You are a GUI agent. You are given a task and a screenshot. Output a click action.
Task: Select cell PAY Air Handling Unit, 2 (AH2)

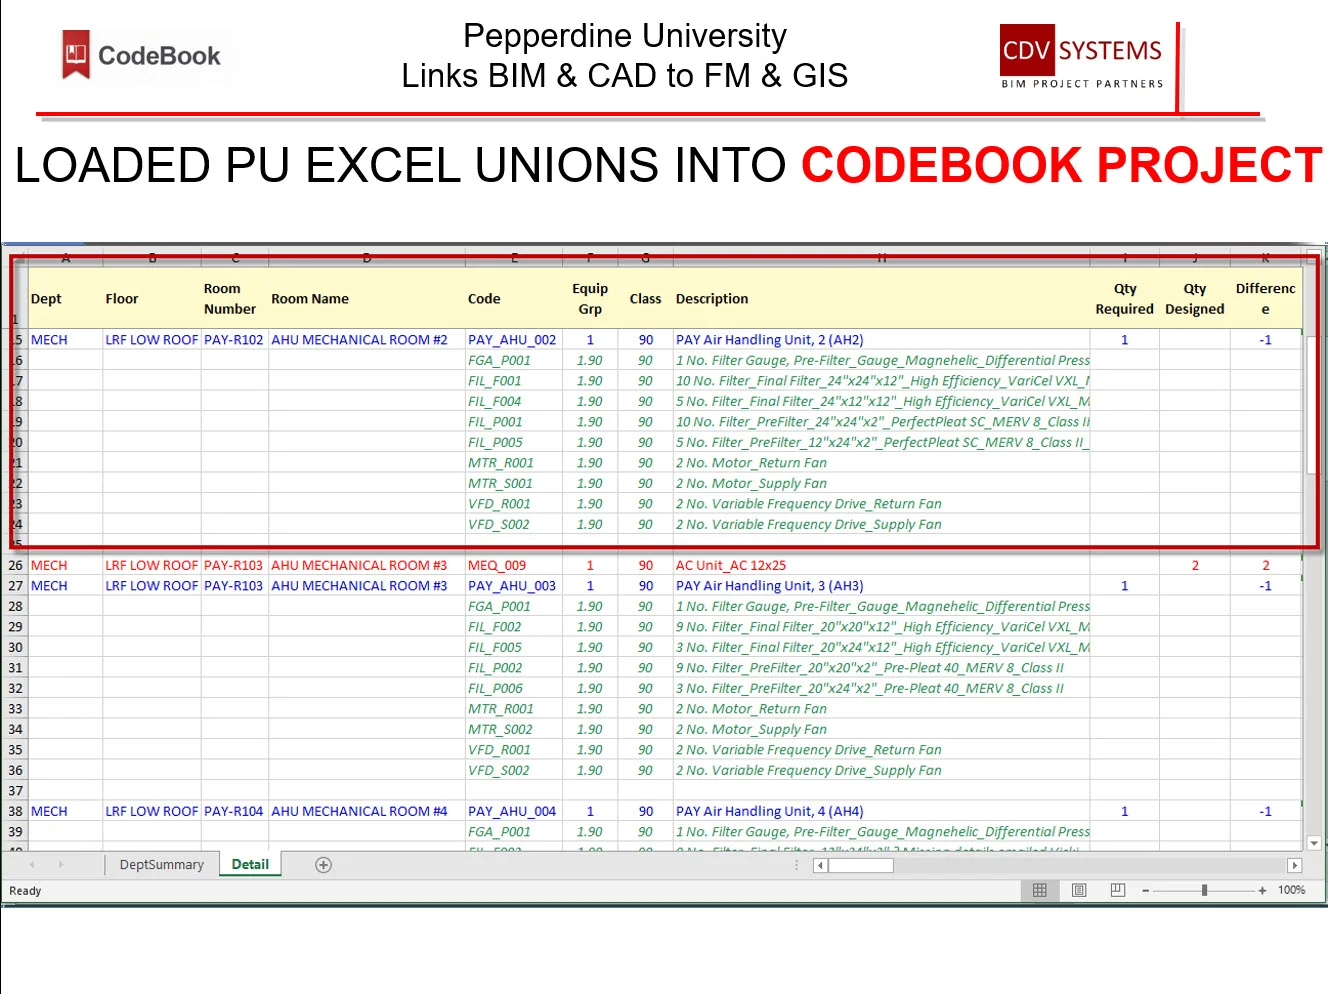[x=882, y=340]
